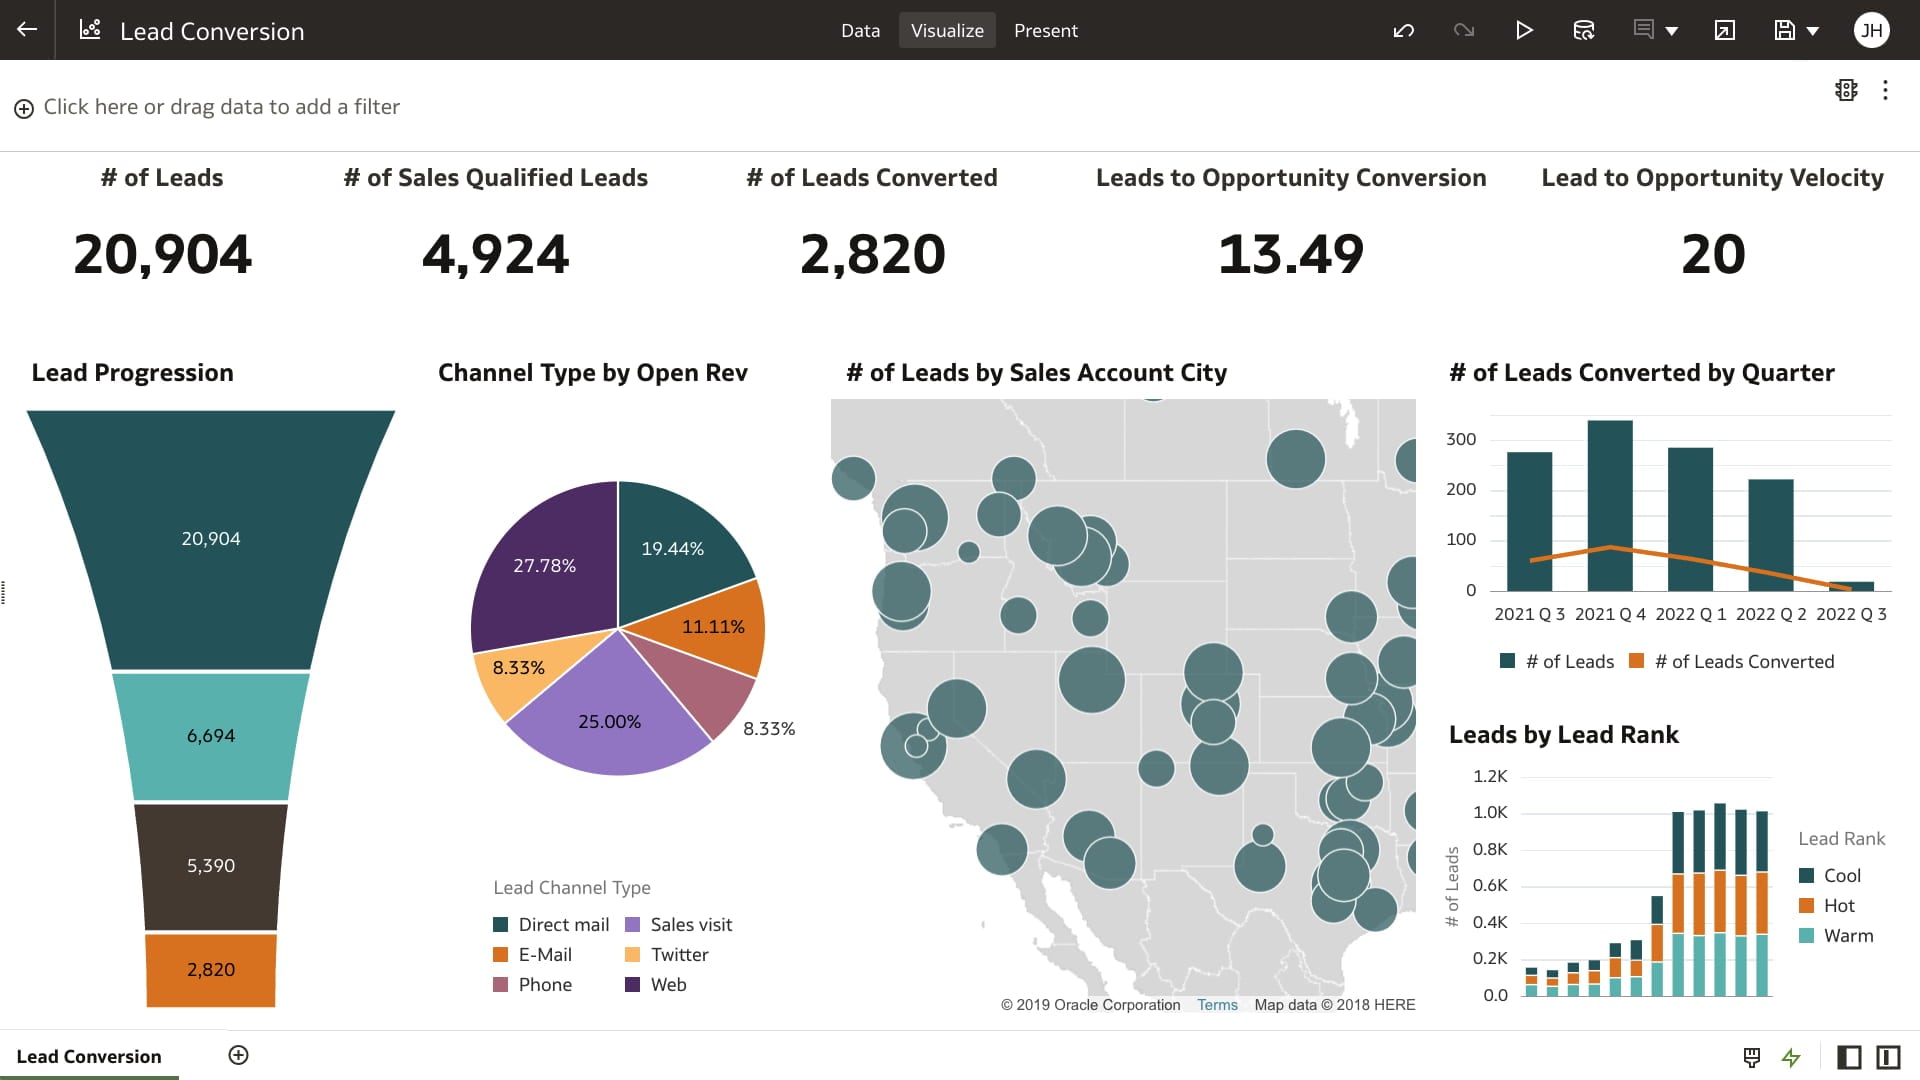
Task: Open the Present view
Action: click(x=1046, y=30)
